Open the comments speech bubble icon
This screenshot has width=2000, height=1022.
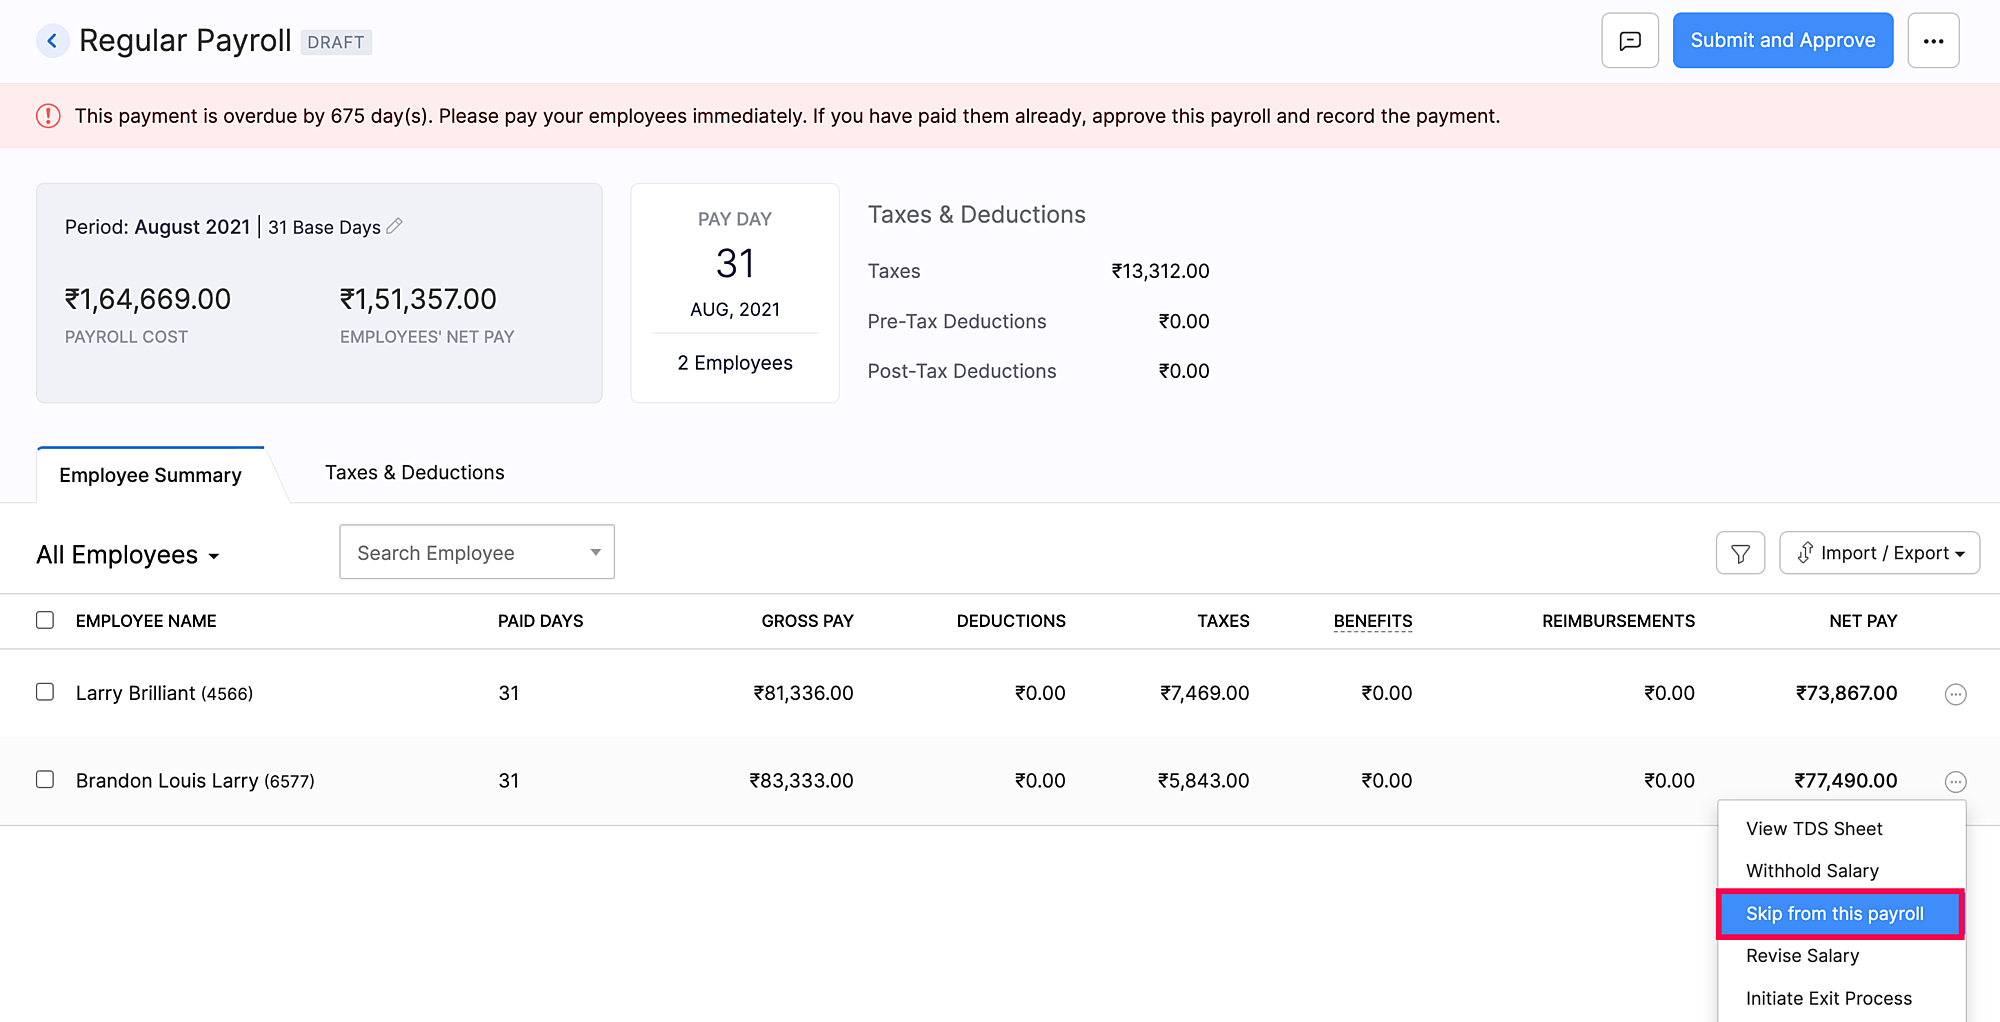pos(1630,41)
